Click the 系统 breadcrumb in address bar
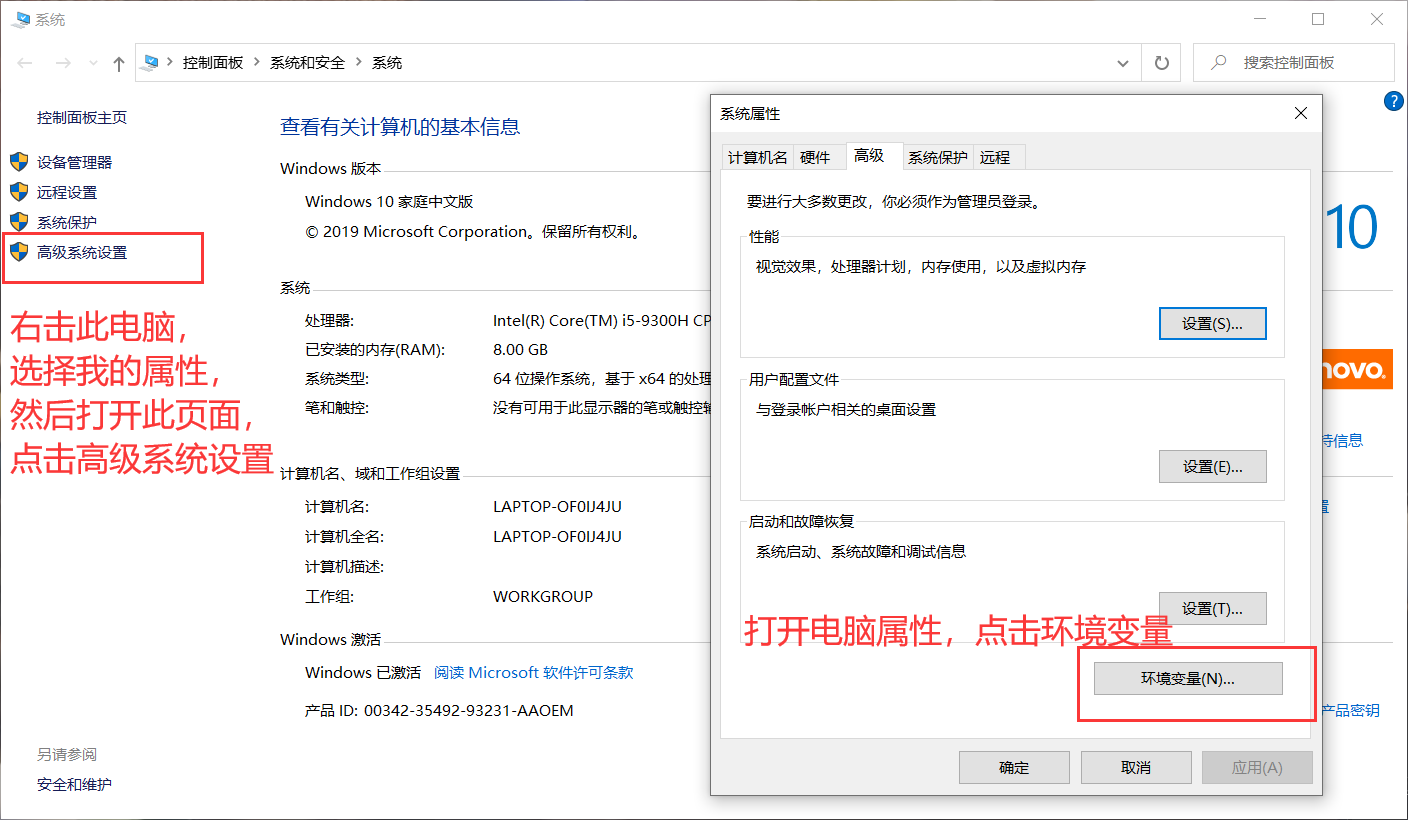Screen dimensions: 1408x820 click(x=387, y=62)
